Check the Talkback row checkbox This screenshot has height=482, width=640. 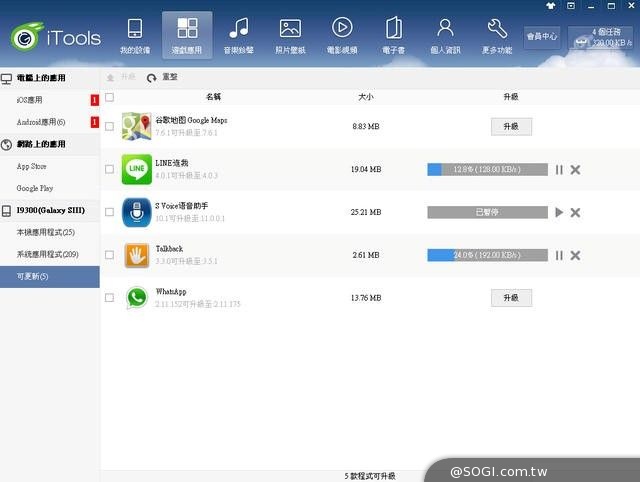tap(109, 255)
